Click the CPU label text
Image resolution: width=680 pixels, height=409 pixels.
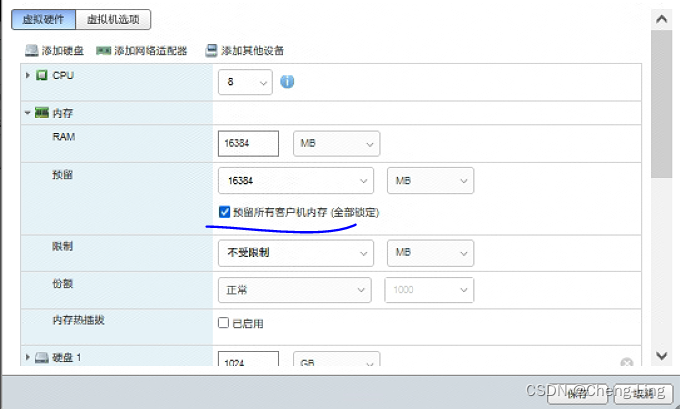point(63,75)
